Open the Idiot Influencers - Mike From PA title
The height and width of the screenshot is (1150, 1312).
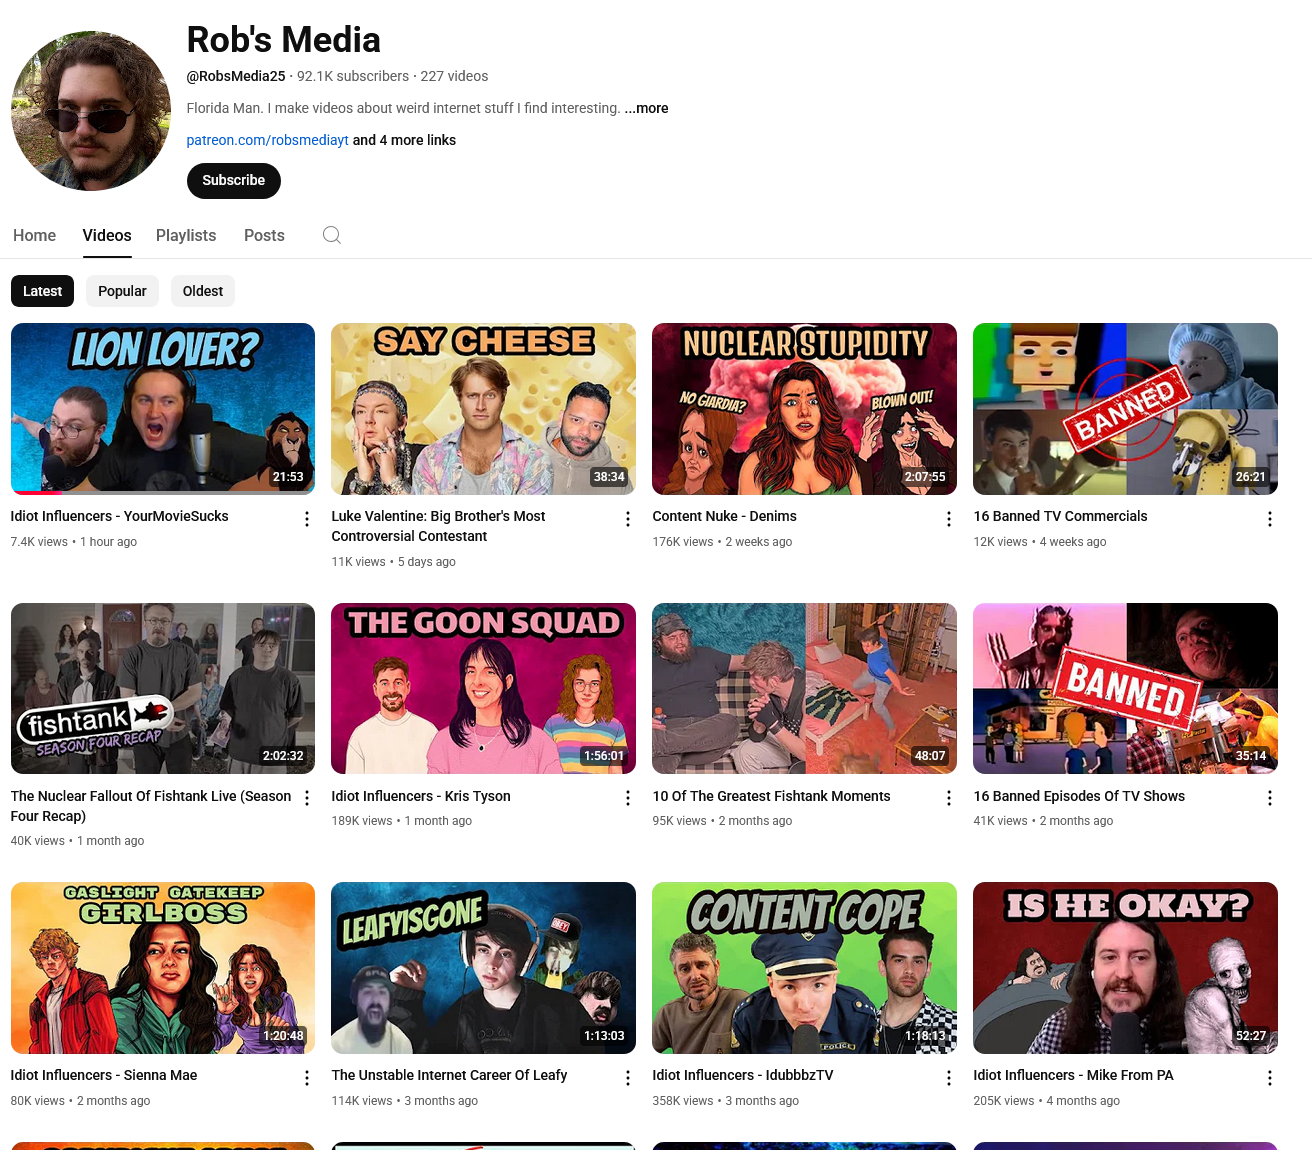1073,1075
